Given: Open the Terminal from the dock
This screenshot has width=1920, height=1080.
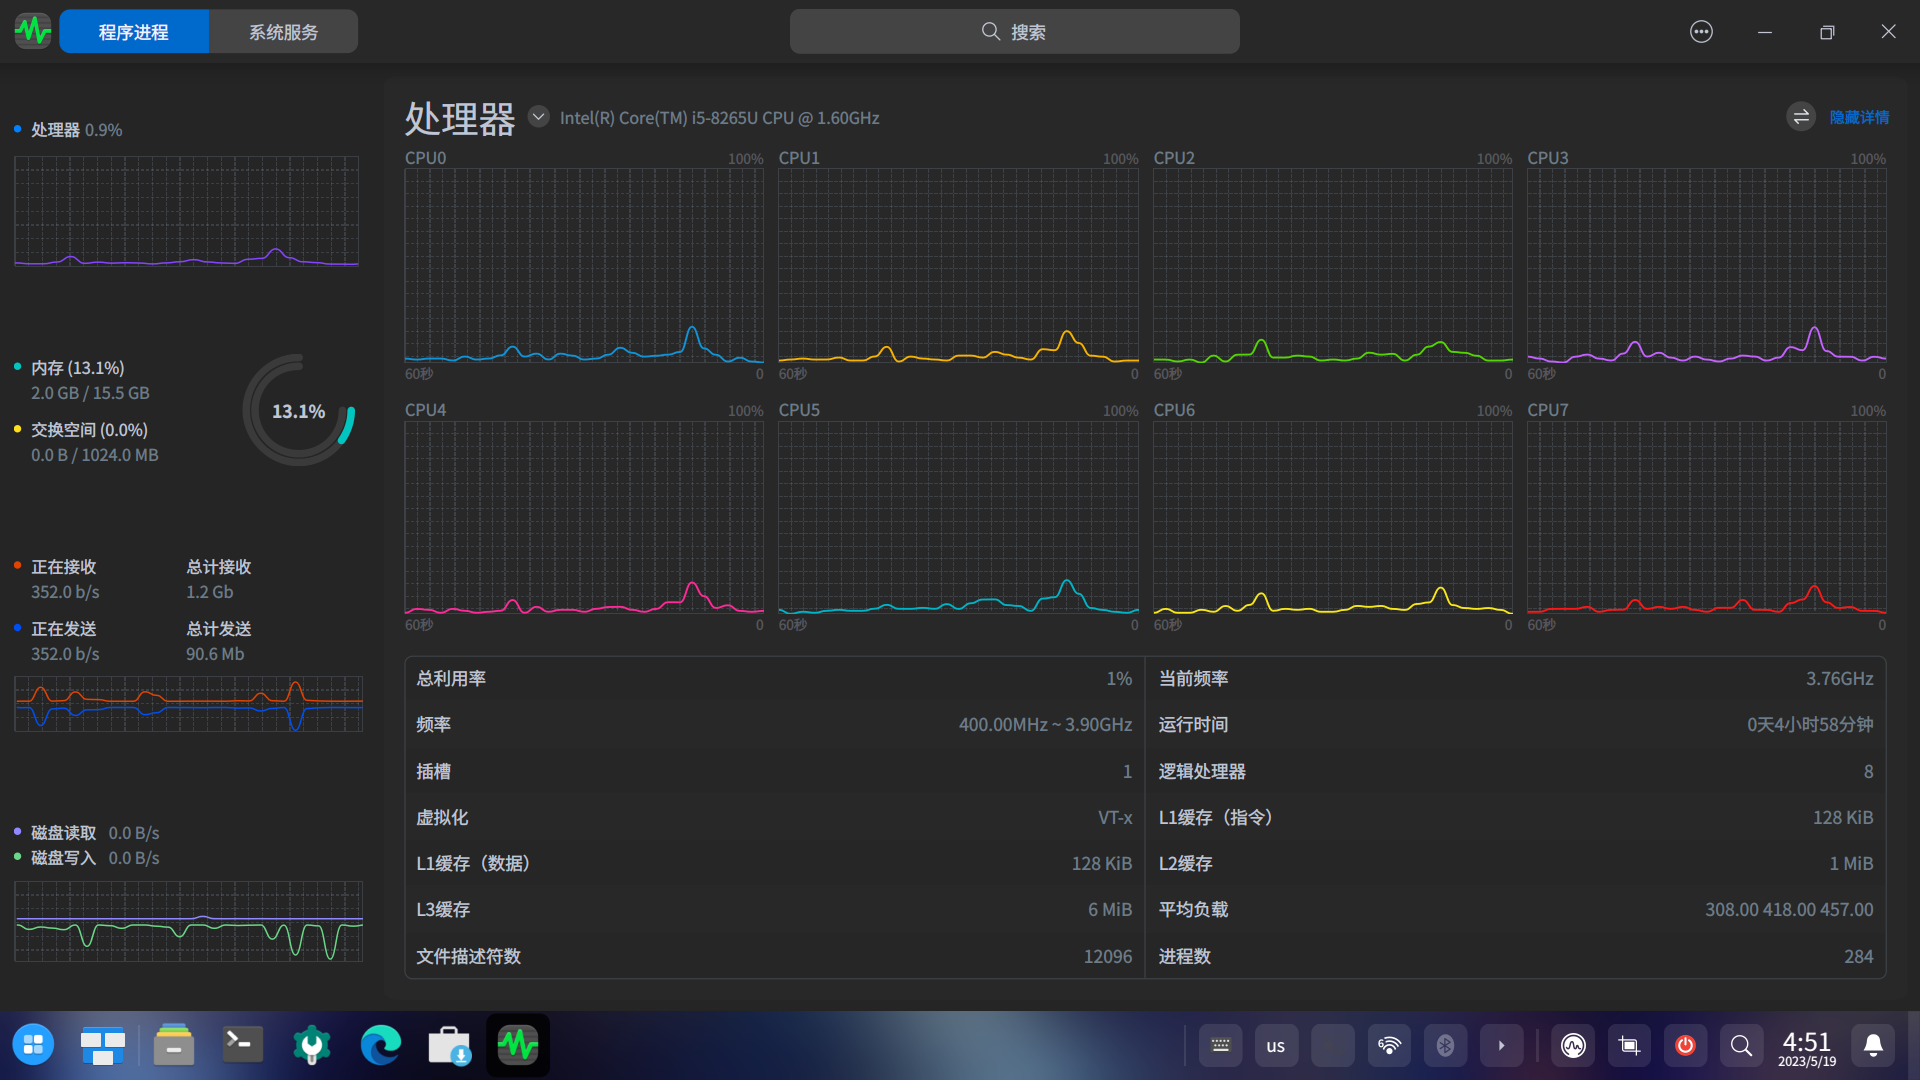Looking at the screenshot, I should tap(241, 1045).
